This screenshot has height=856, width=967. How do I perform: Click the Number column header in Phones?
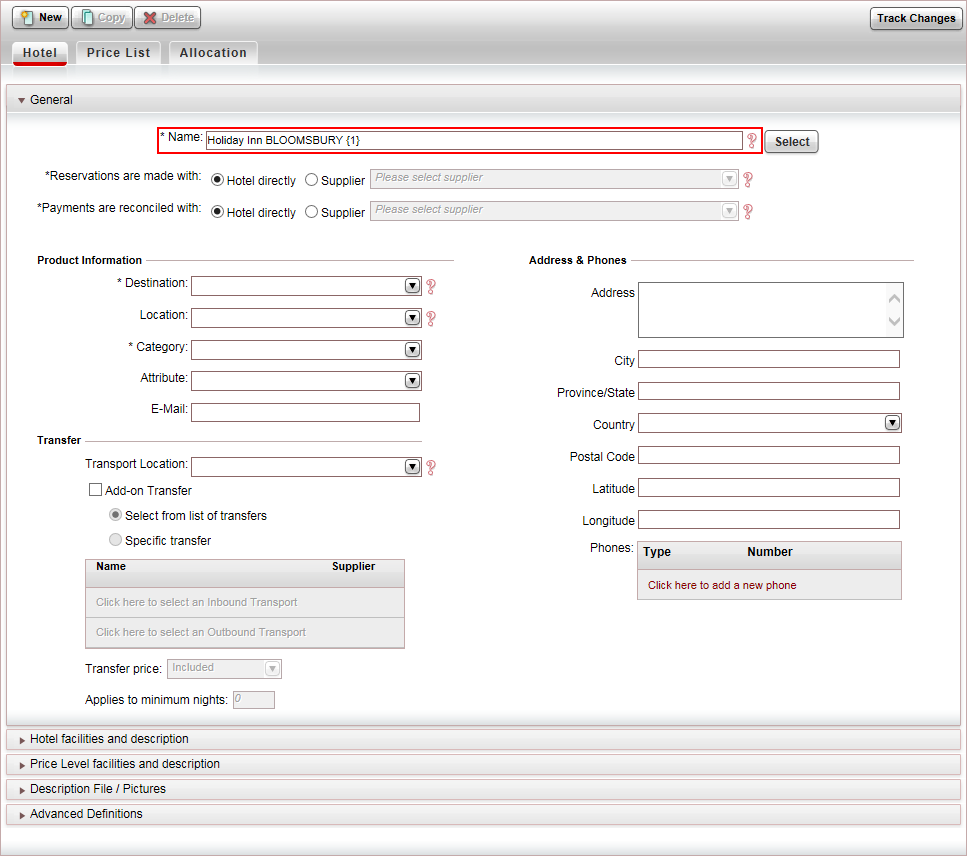click(770, 552)
